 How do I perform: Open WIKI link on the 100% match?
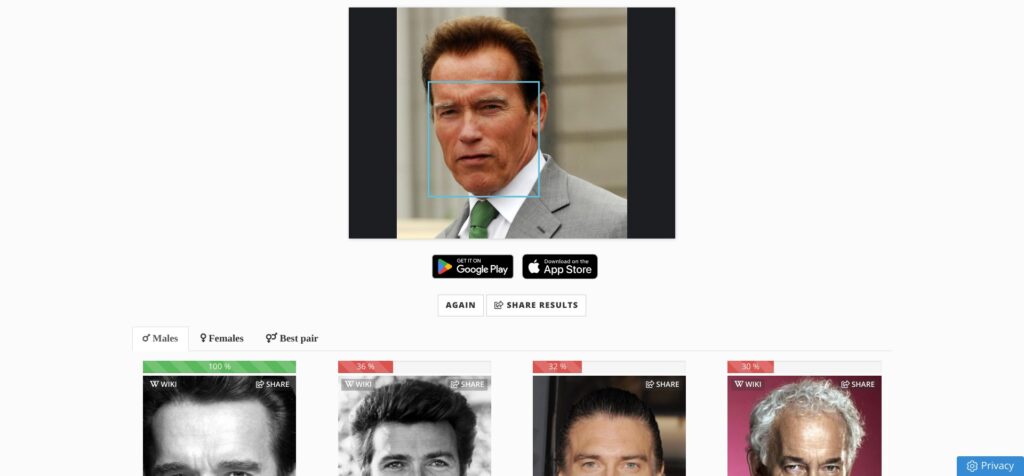click(x=163, y=384)
